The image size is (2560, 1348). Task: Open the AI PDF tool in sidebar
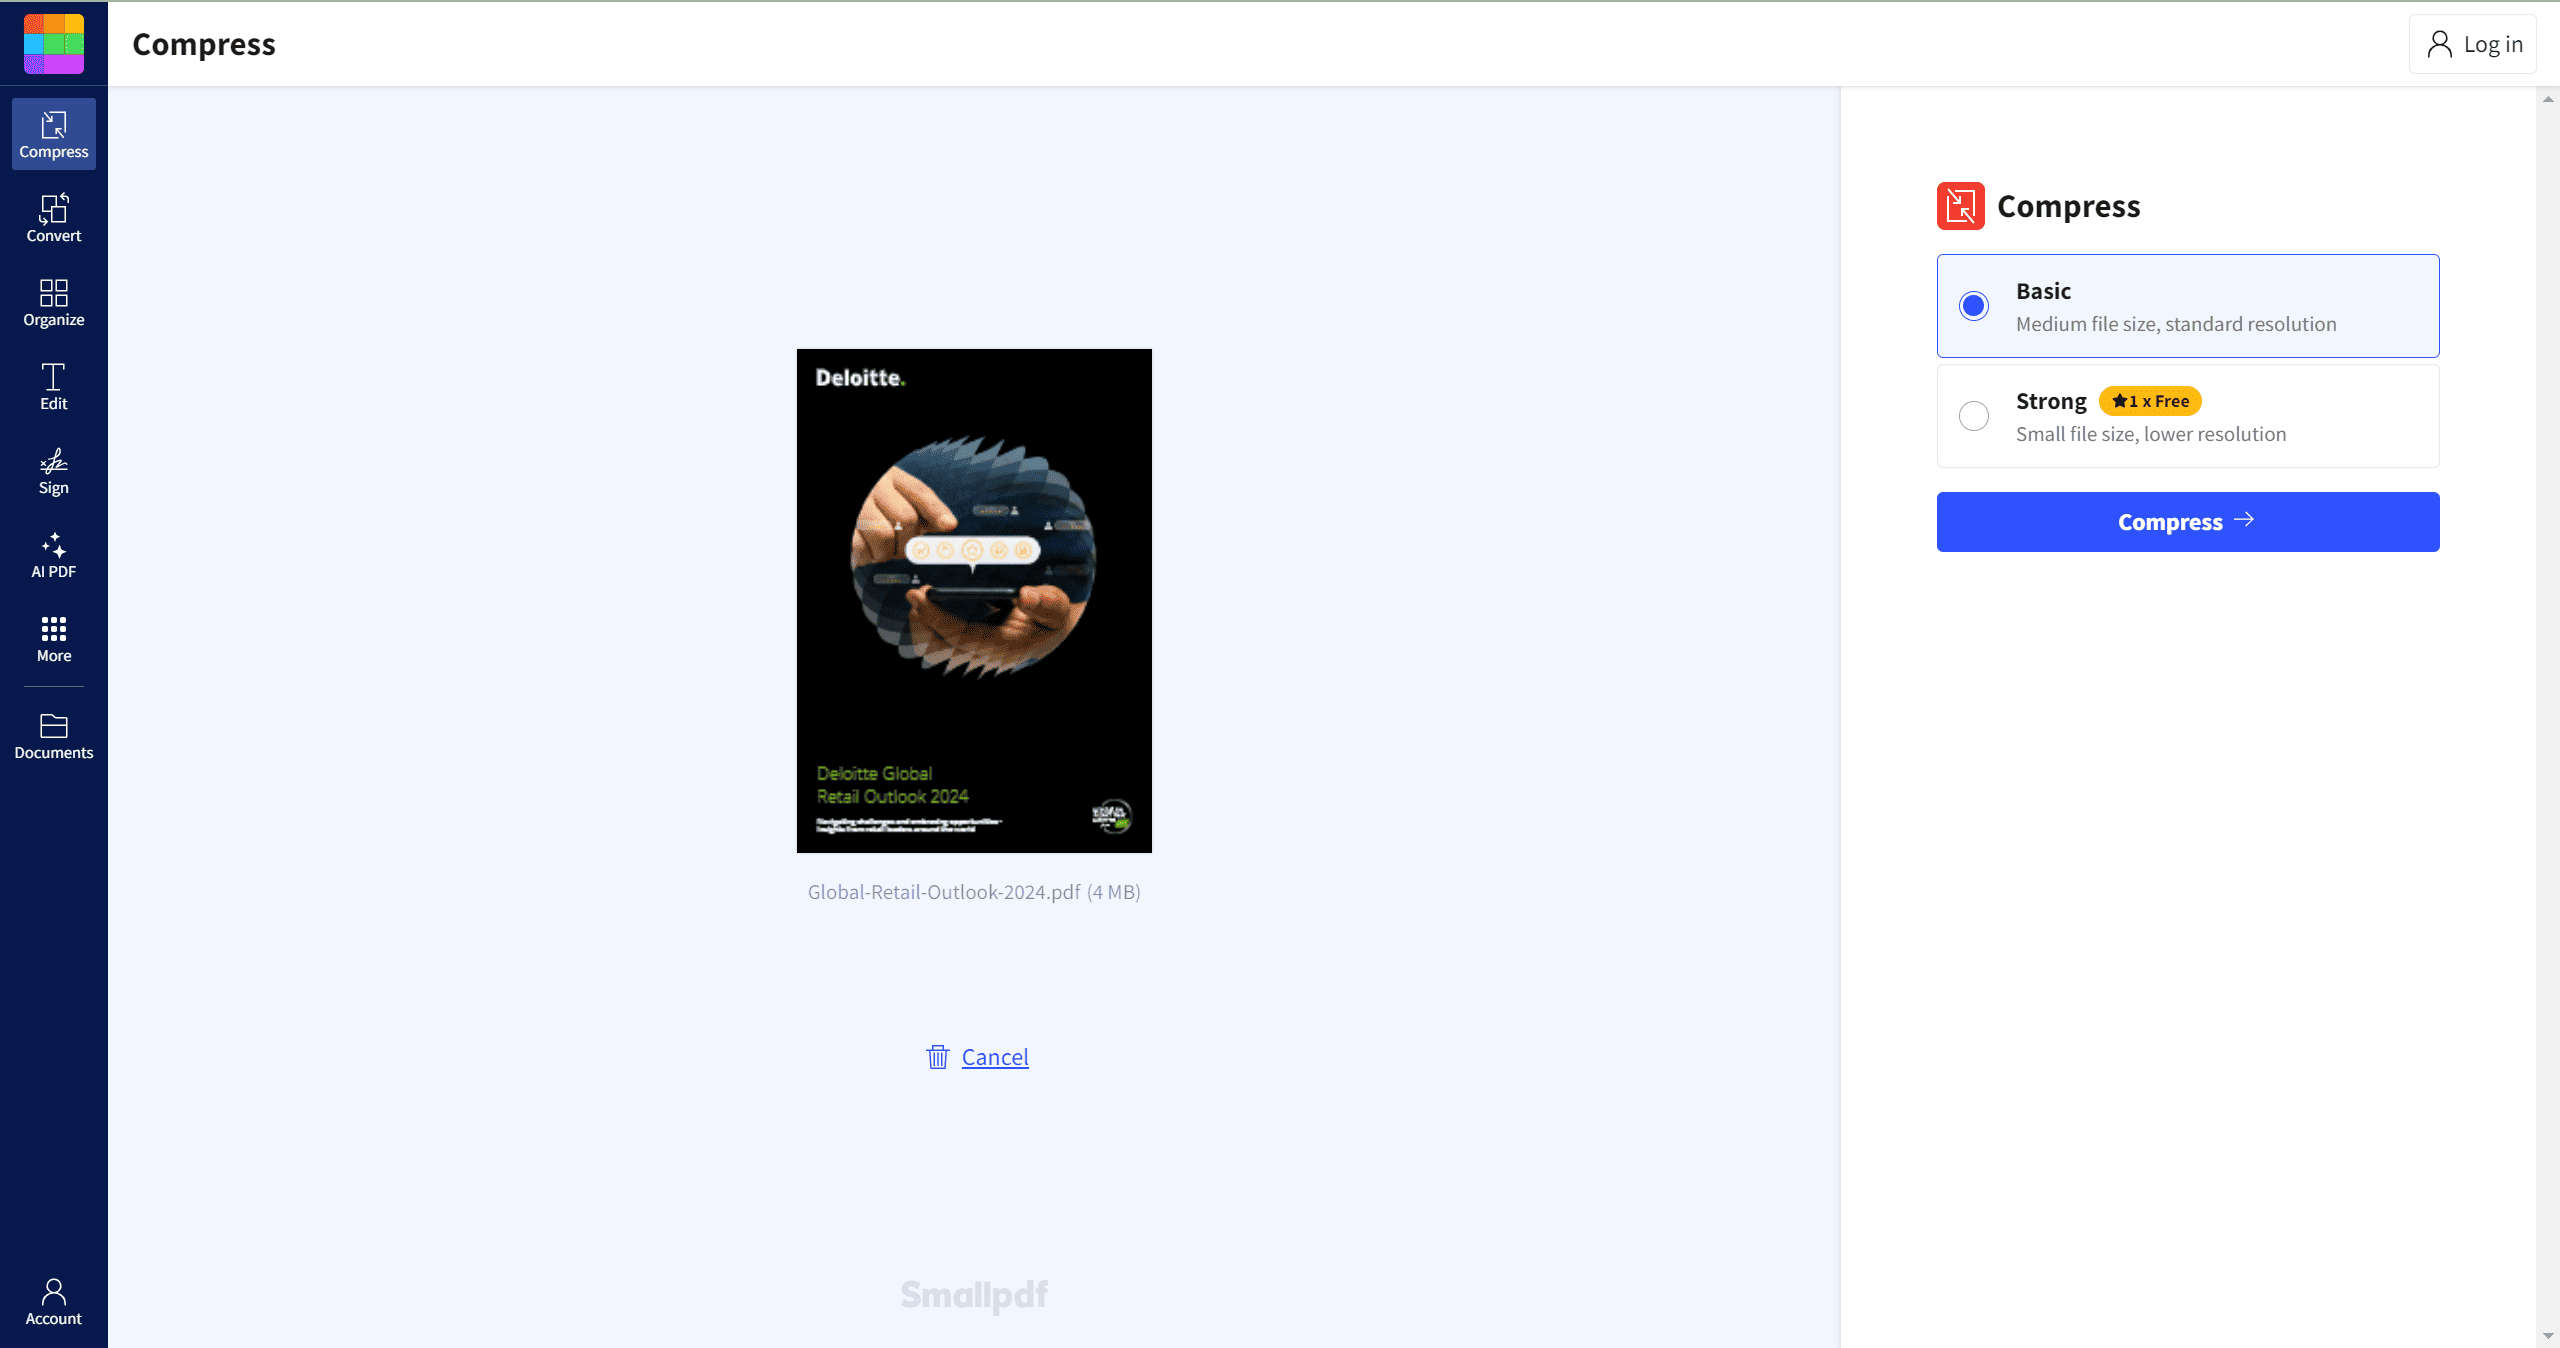point(52,555)
